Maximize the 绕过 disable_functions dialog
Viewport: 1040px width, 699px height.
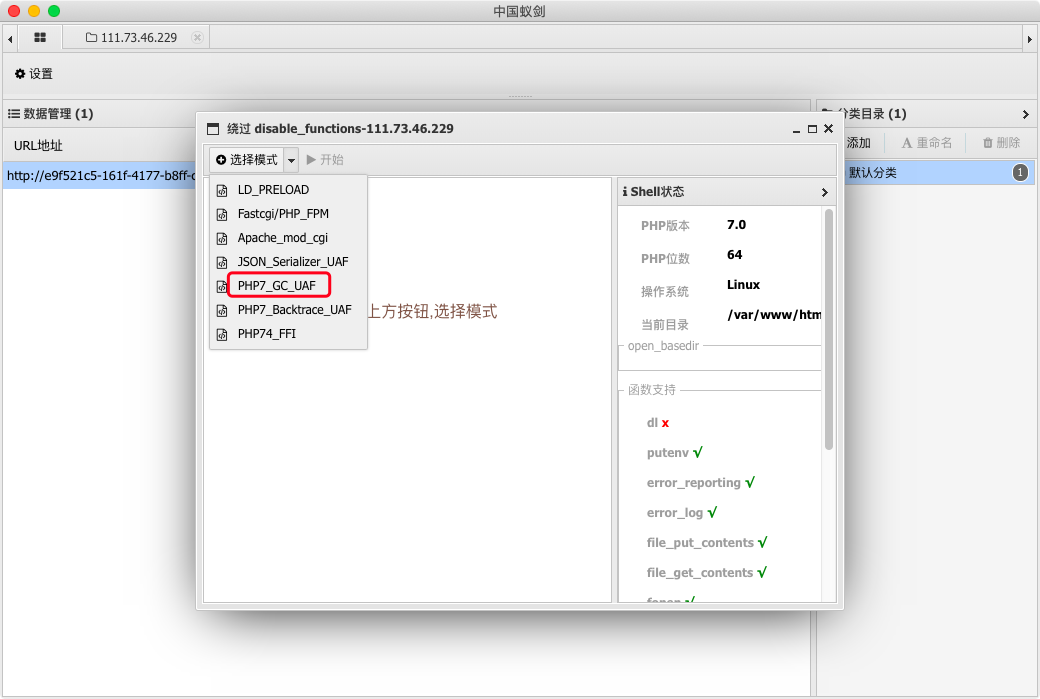pos(812,129)
